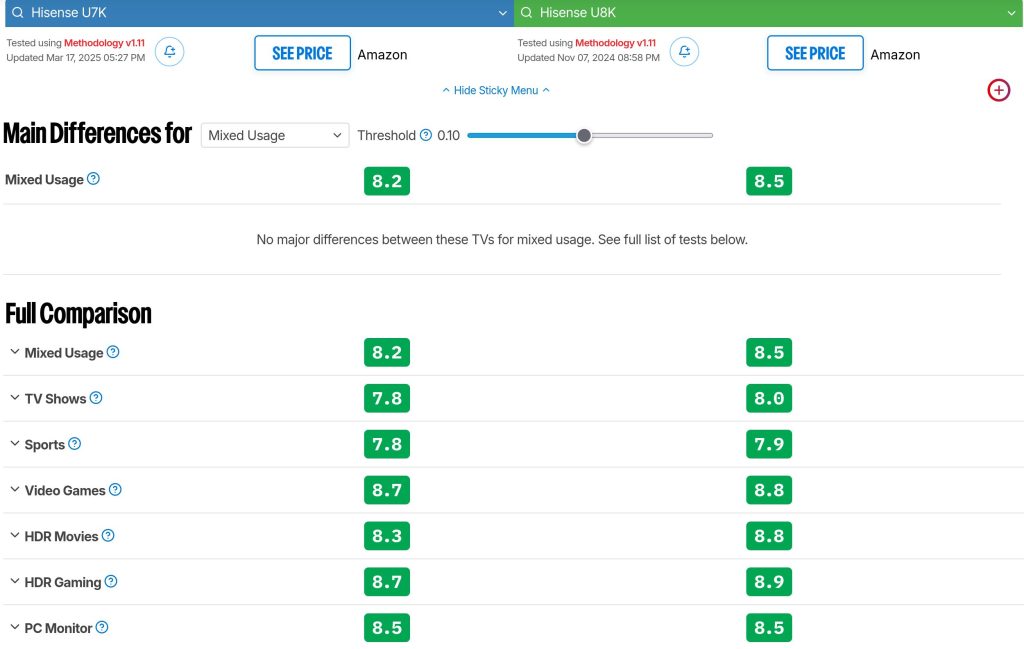Click the notification bell for Hisense U7K

169,52
